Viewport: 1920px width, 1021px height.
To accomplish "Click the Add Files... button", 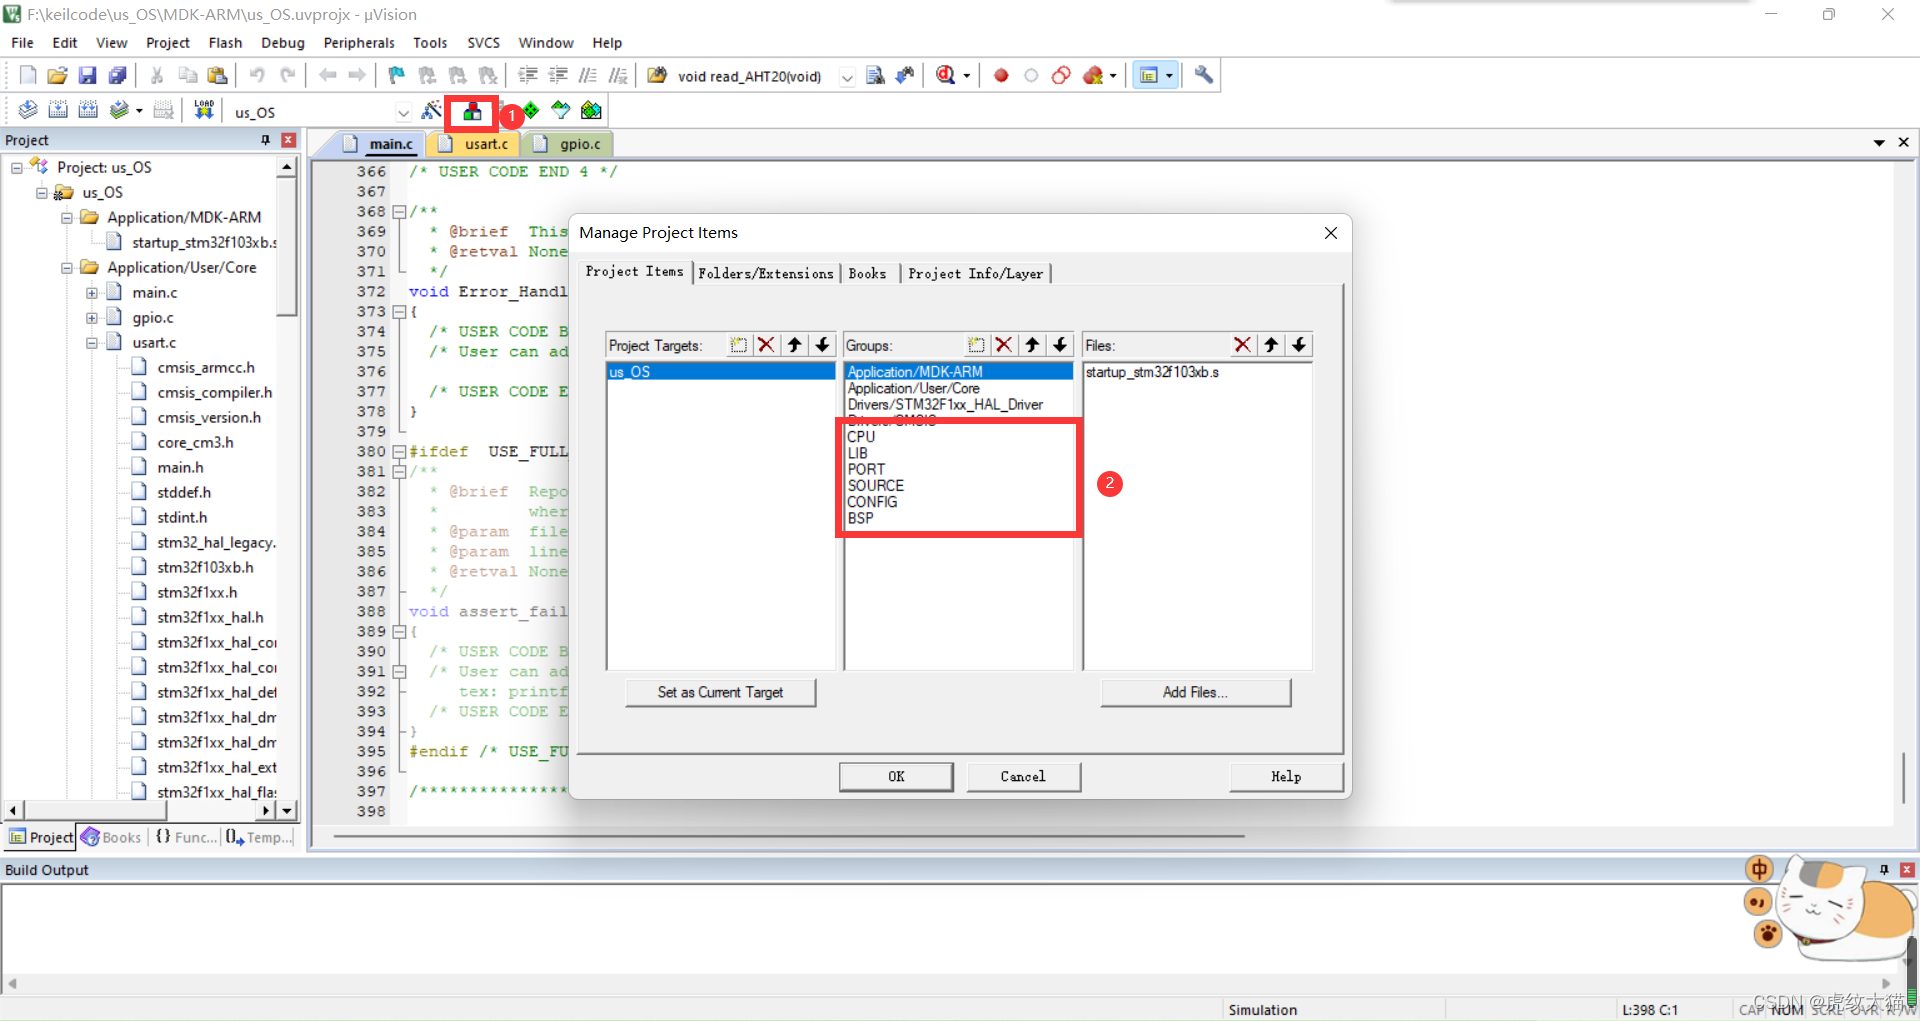I will (x=1195, y=692).
